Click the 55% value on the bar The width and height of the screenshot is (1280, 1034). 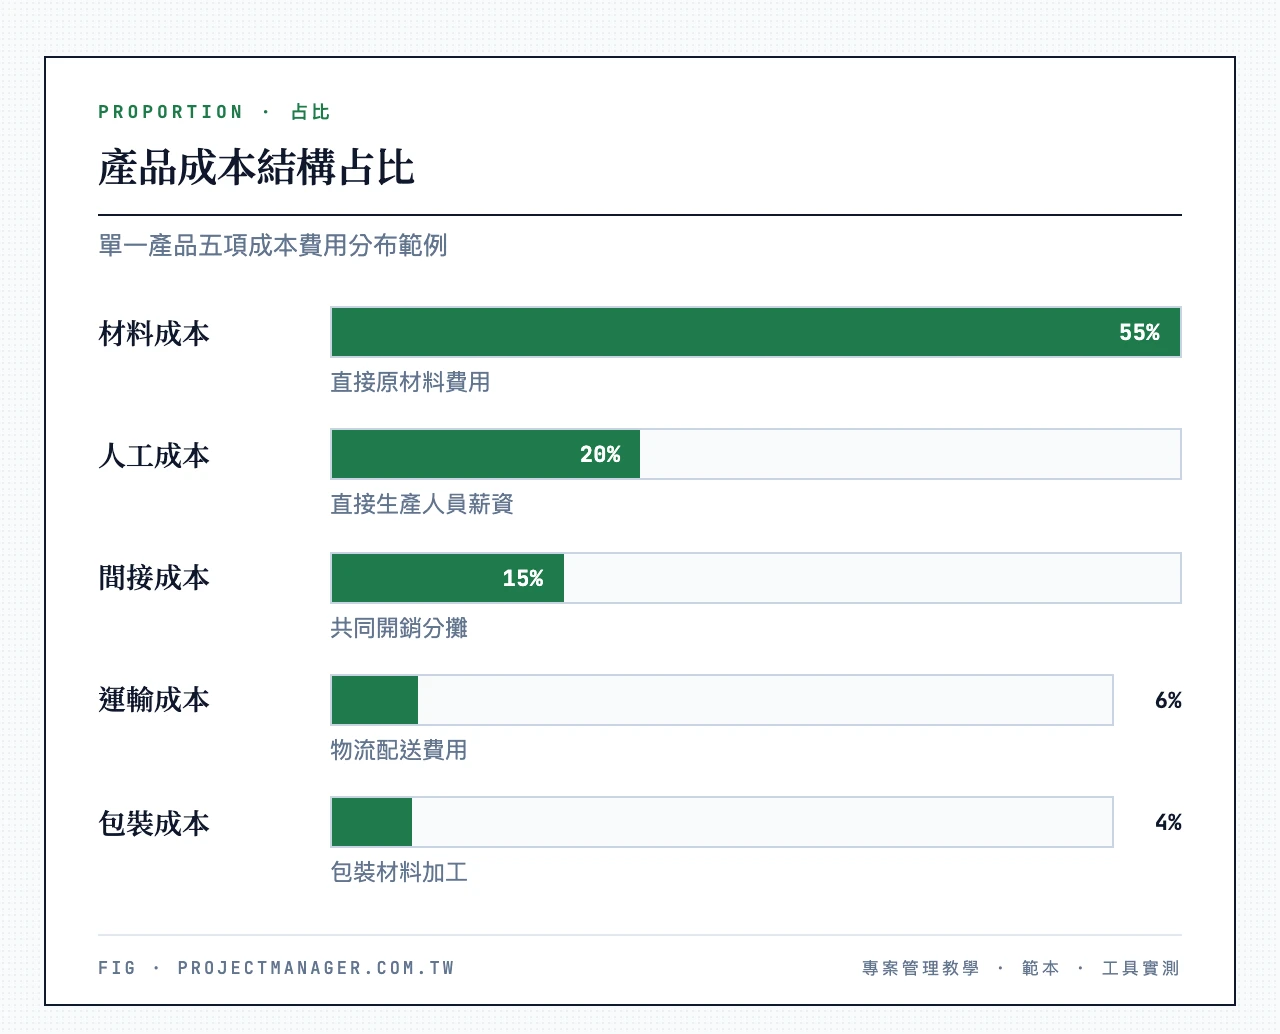[1139, 332]
